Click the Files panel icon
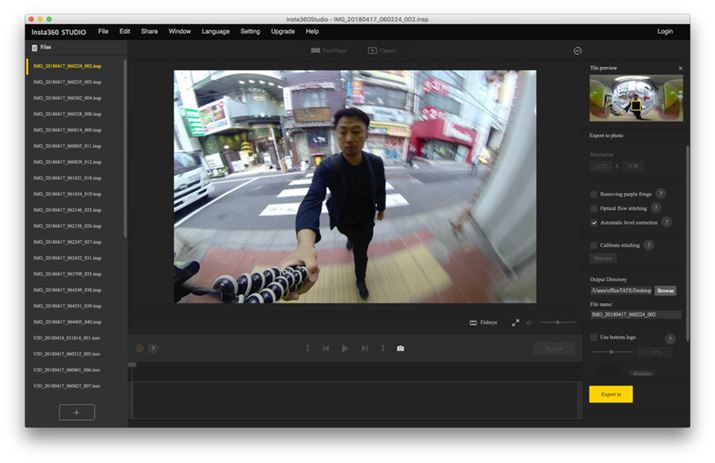 (34, 47)
